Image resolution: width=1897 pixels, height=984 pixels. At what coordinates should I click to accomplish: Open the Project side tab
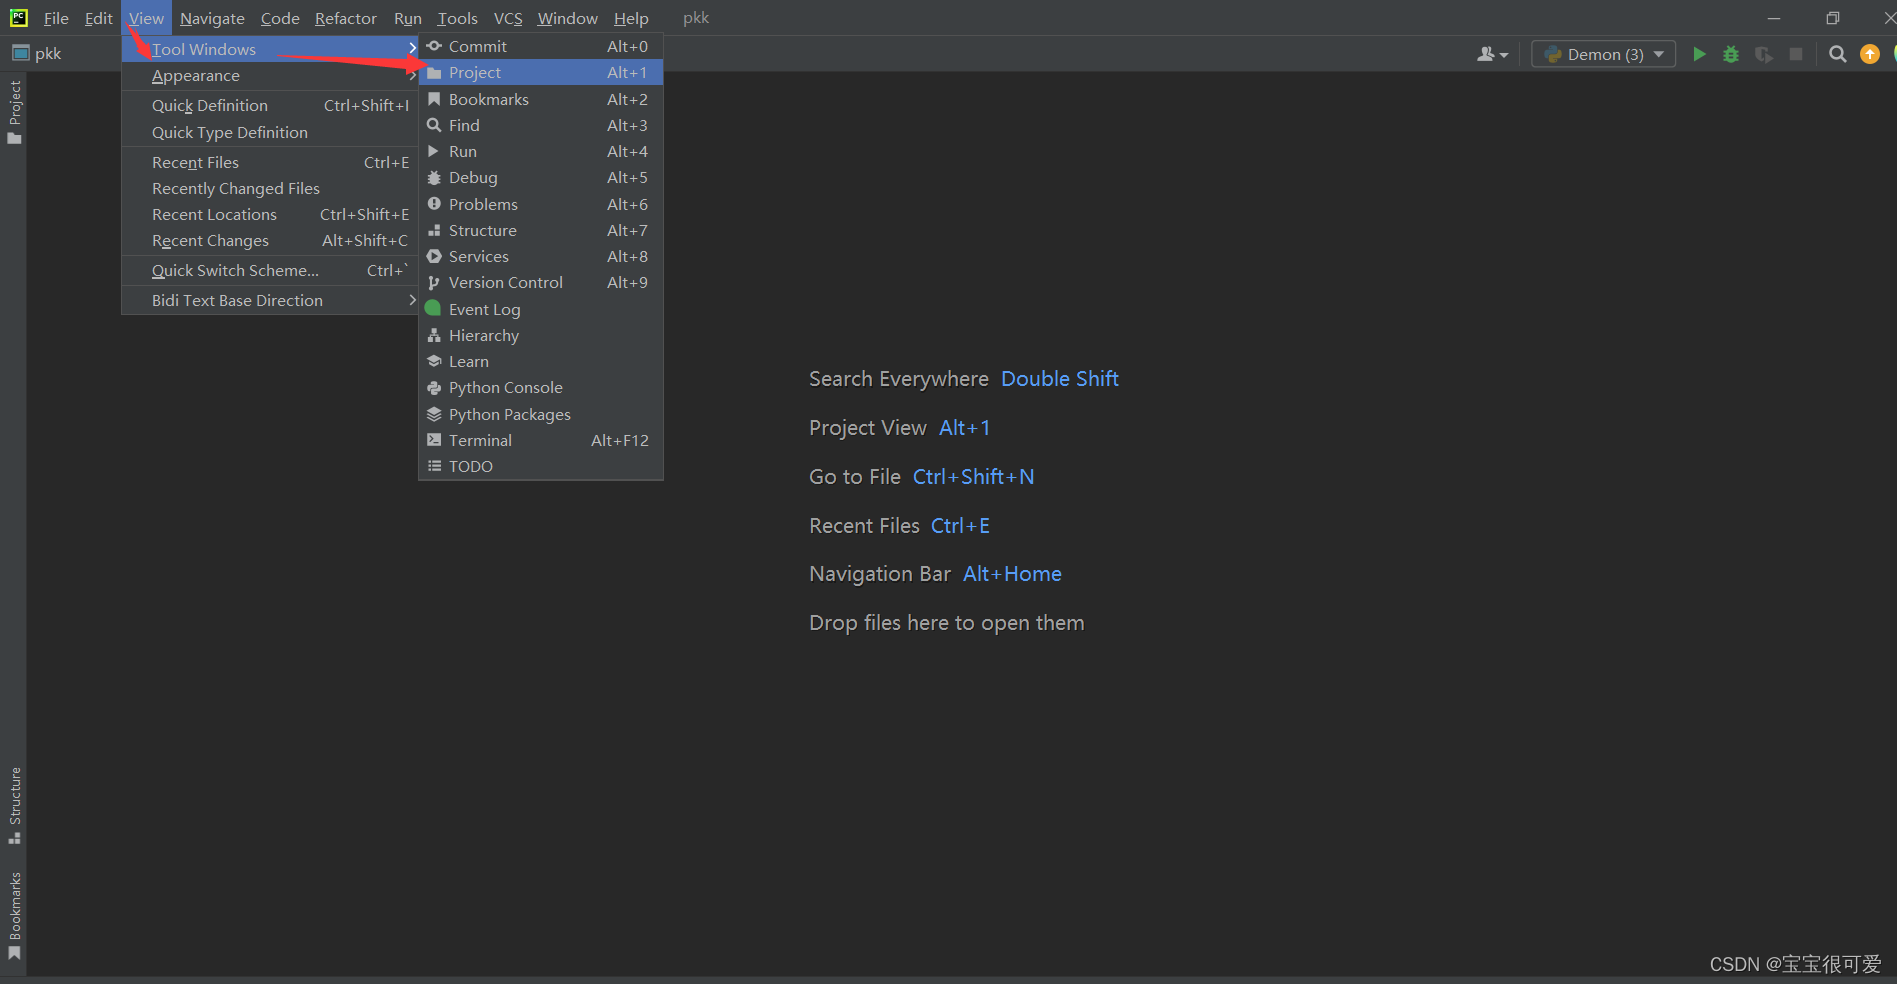point(14,112)
